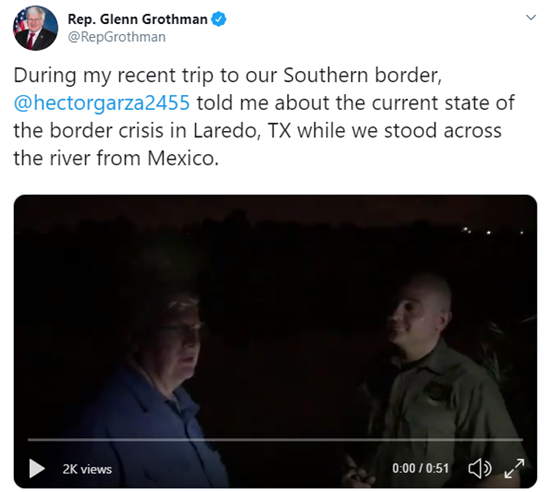The width and height of the screenshot is (550, 492).
Task: Click the blue verified badge
Action: pyautogui.click(x=219, y=19)
